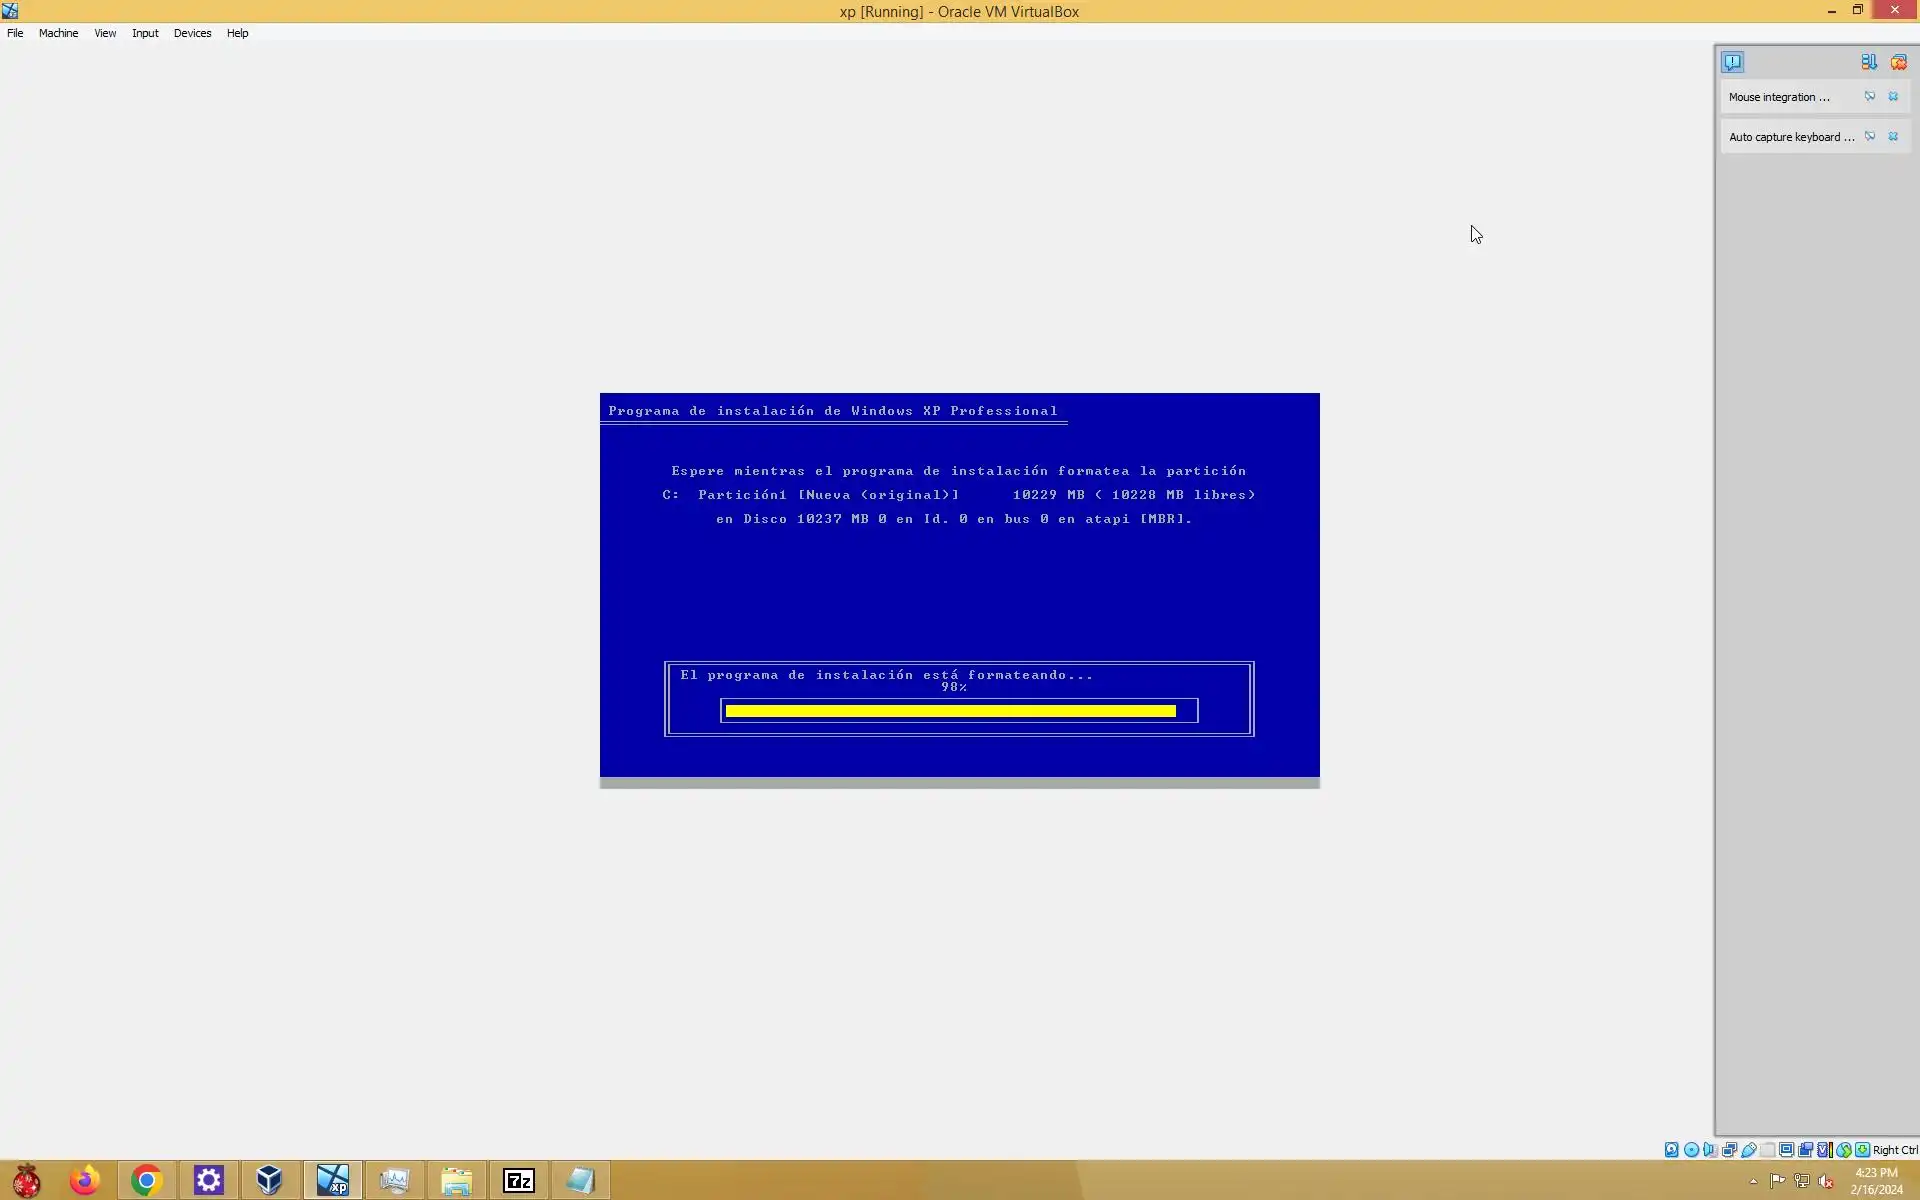This screenshot has width=1920, height=1200.
Task: Click the hard disk activity status icon
Action: pos(1671,1150)
